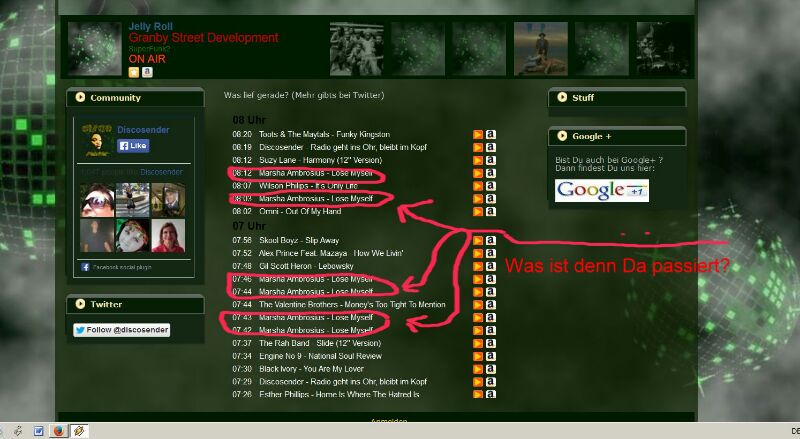
Task: Switch to Firefox in the taskbar
Action: [x=59, y=431]
